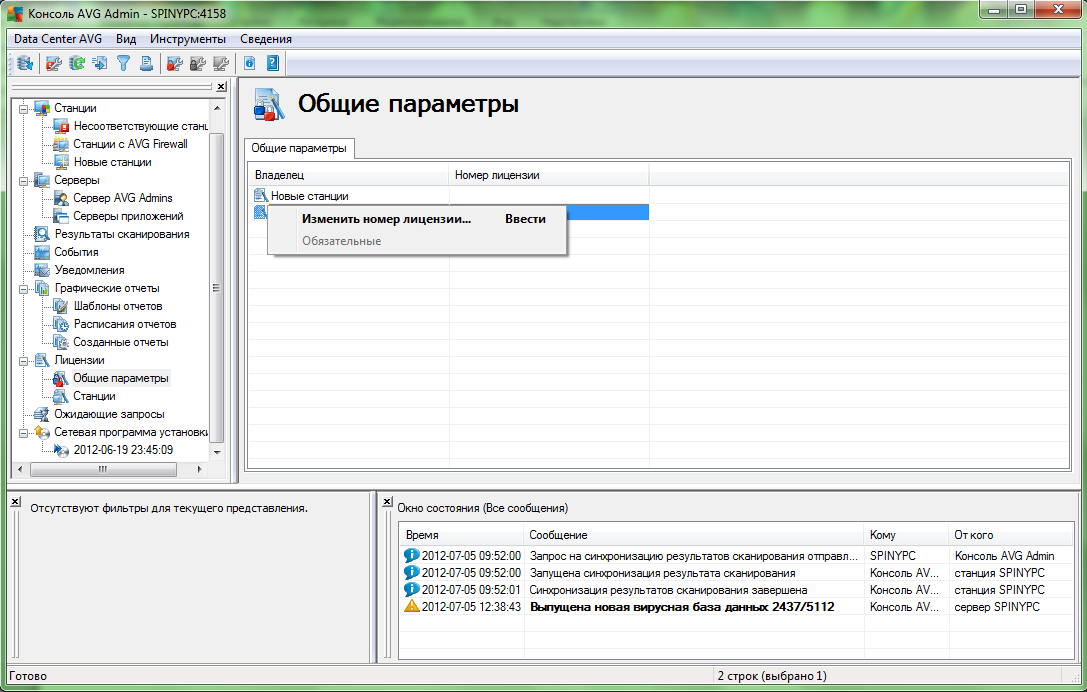Click the Серверы приложений tree icon
This screenshot has width=1087, height=692.
(61, 216)
